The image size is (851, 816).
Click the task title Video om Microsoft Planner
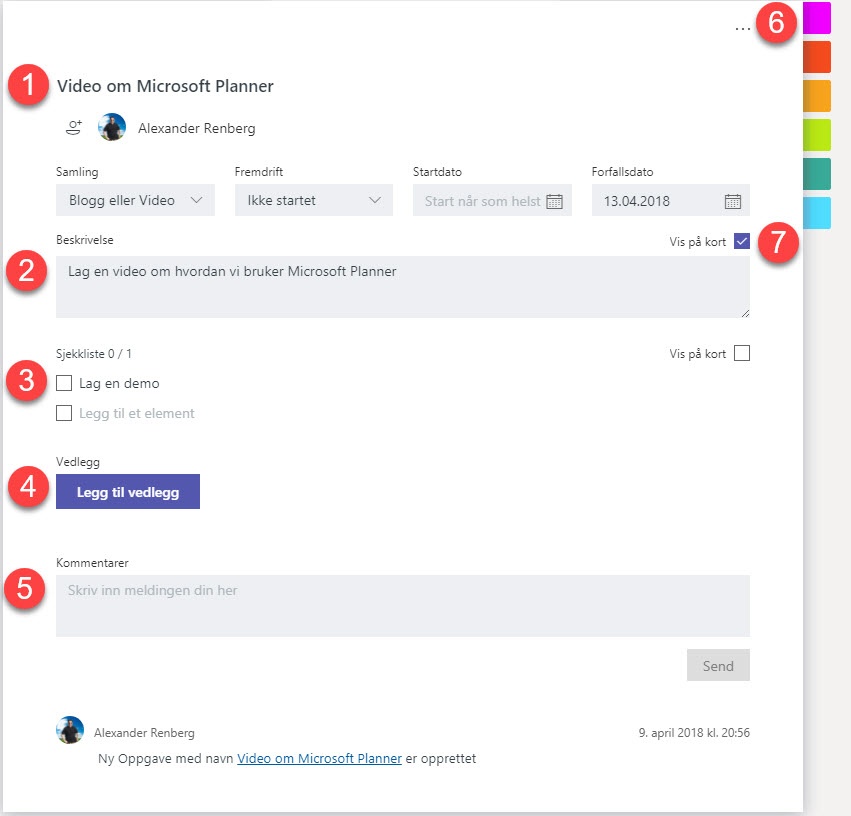(x=166, y=86)
